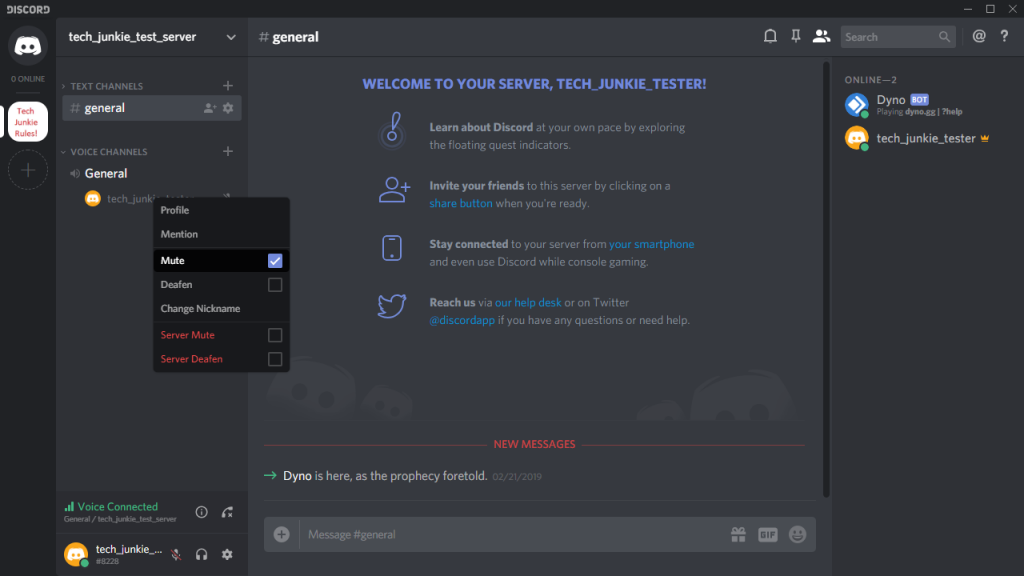Disconnect from voice call icon

(227, 512)
